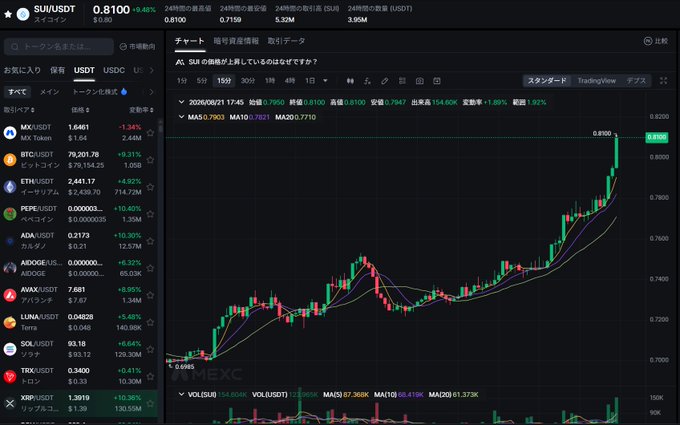Favorite the MX/USDT pair star
This screenshot has width=680, height=425.
[150, 133]
